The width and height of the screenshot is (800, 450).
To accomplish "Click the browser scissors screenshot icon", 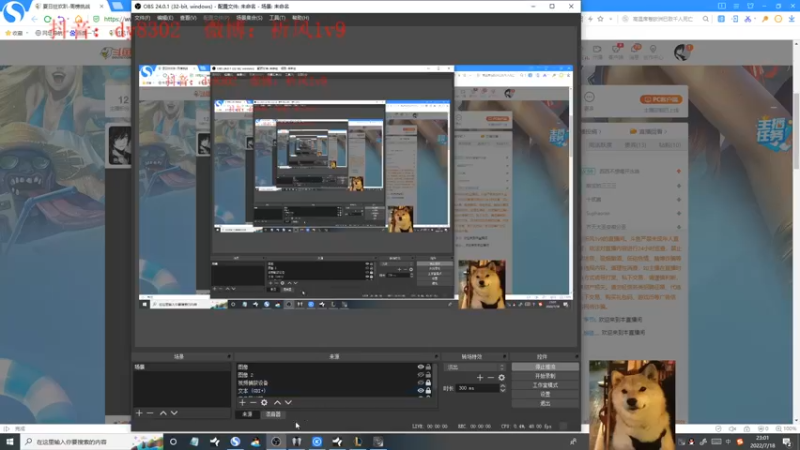I will 748,19.
